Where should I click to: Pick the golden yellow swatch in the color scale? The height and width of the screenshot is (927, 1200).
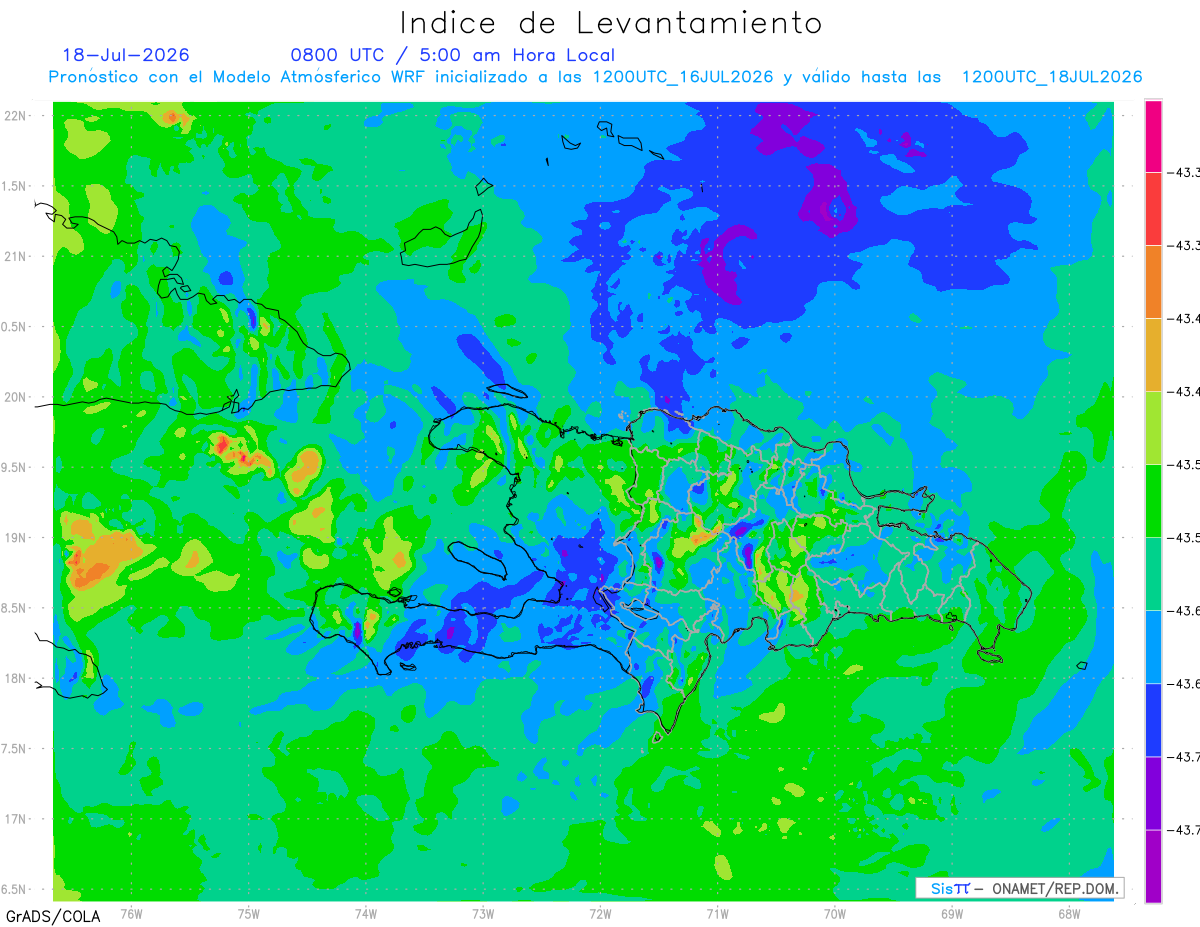(1153, 355)
